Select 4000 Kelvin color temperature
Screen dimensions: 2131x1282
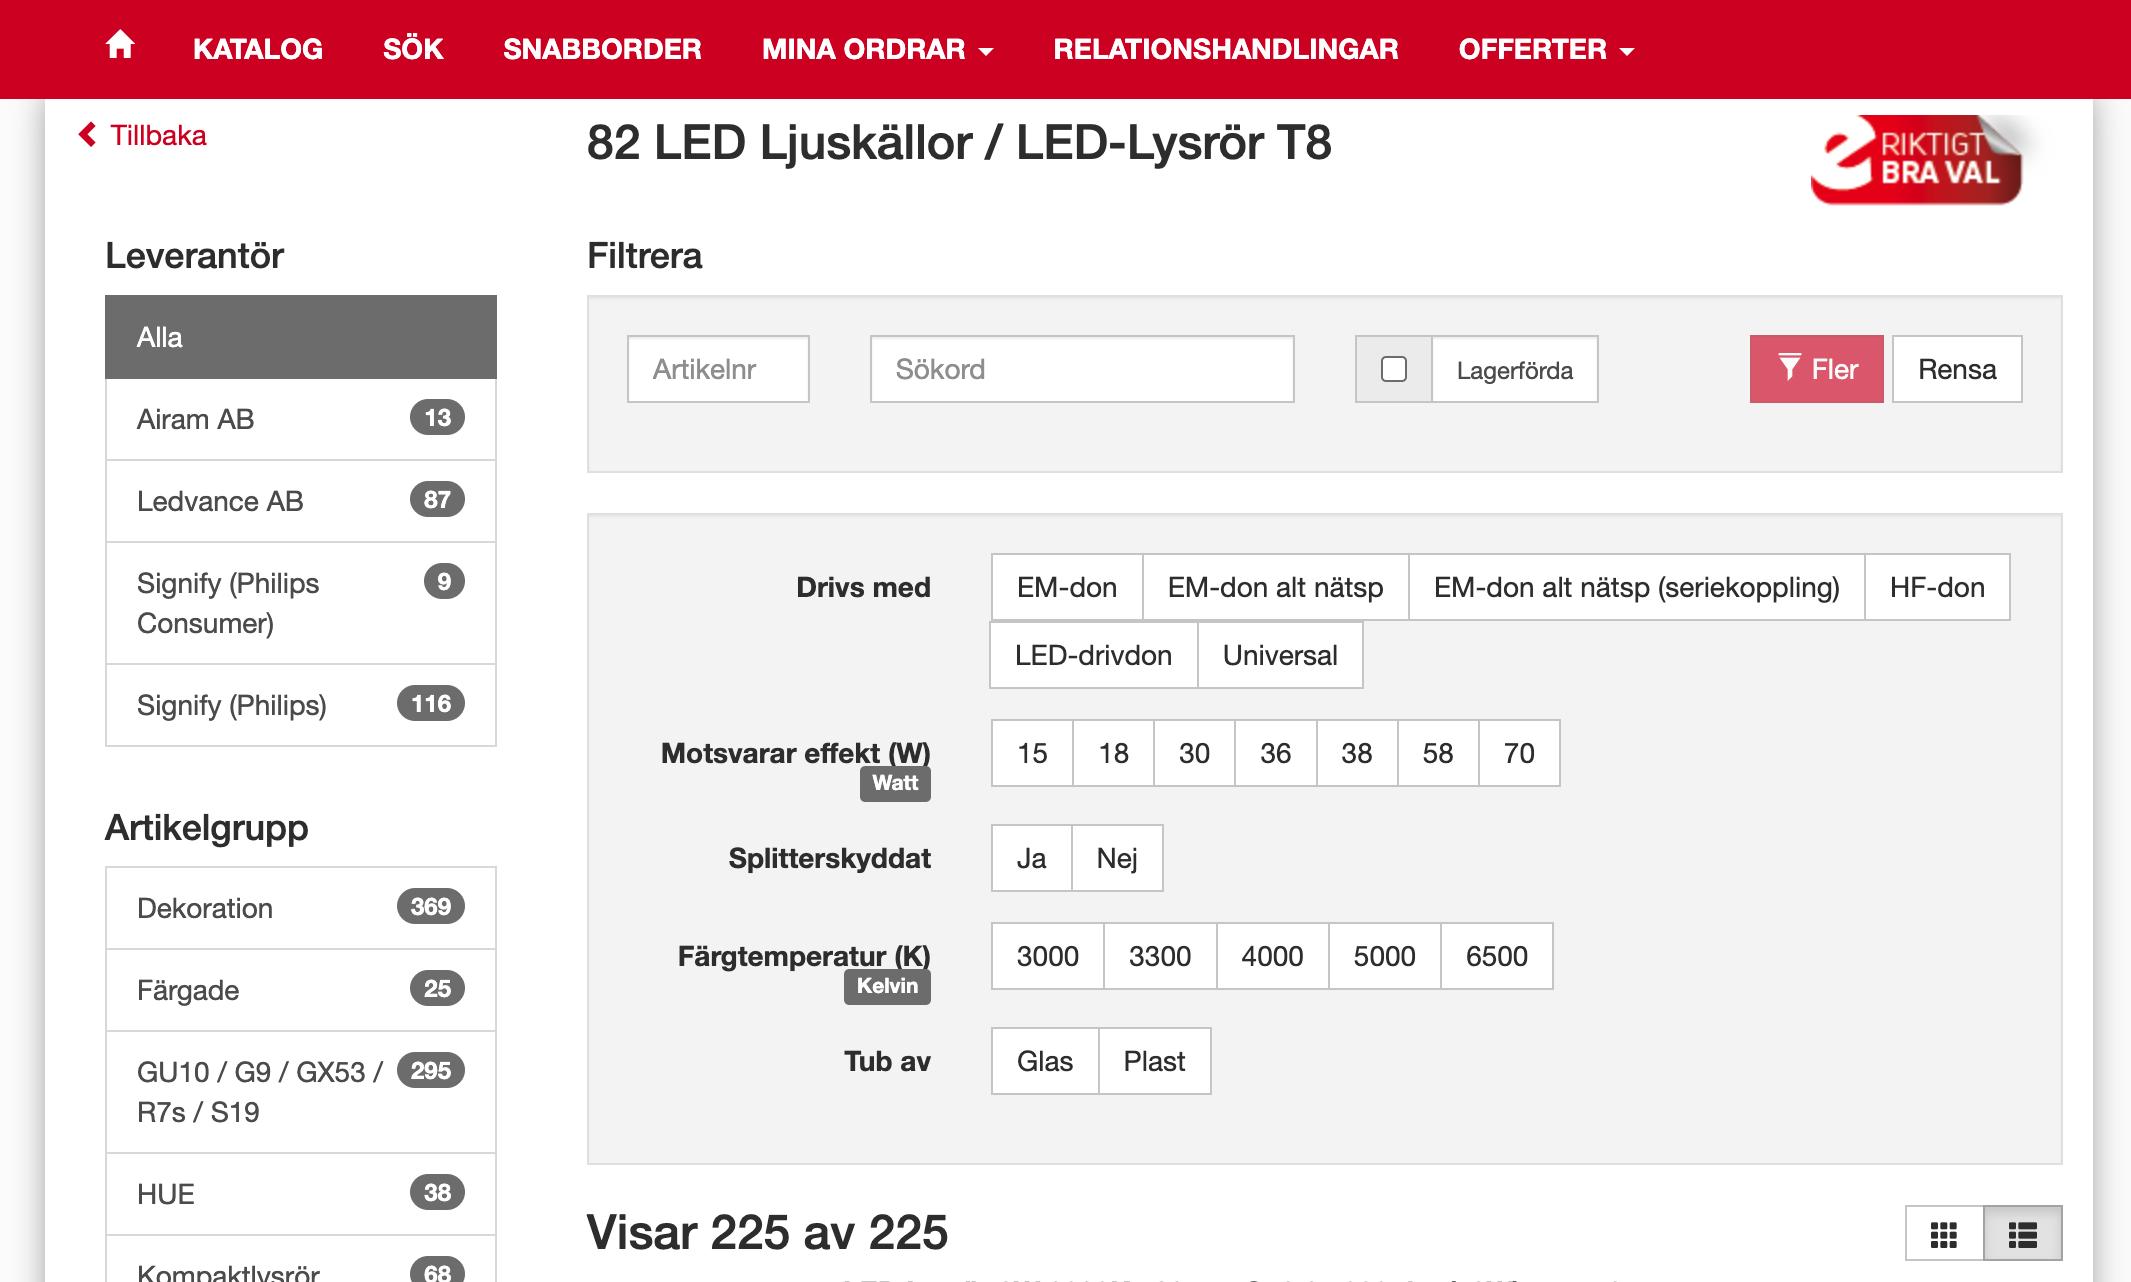tap(1272, 956)
